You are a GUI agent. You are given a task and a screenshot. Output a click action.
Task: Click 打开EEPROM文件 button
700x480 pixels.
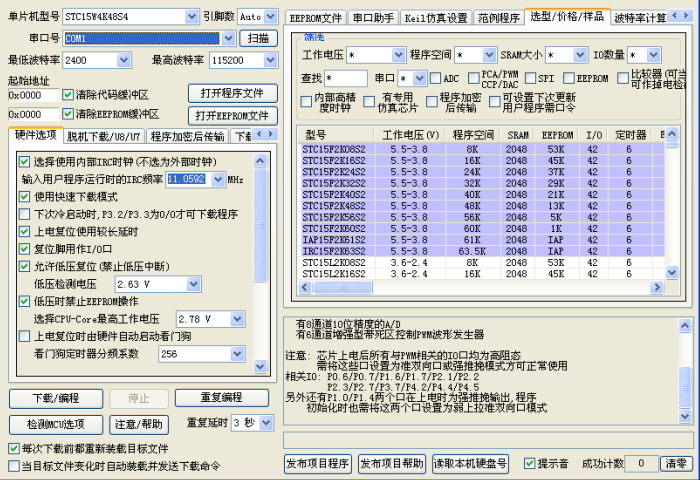233,116
